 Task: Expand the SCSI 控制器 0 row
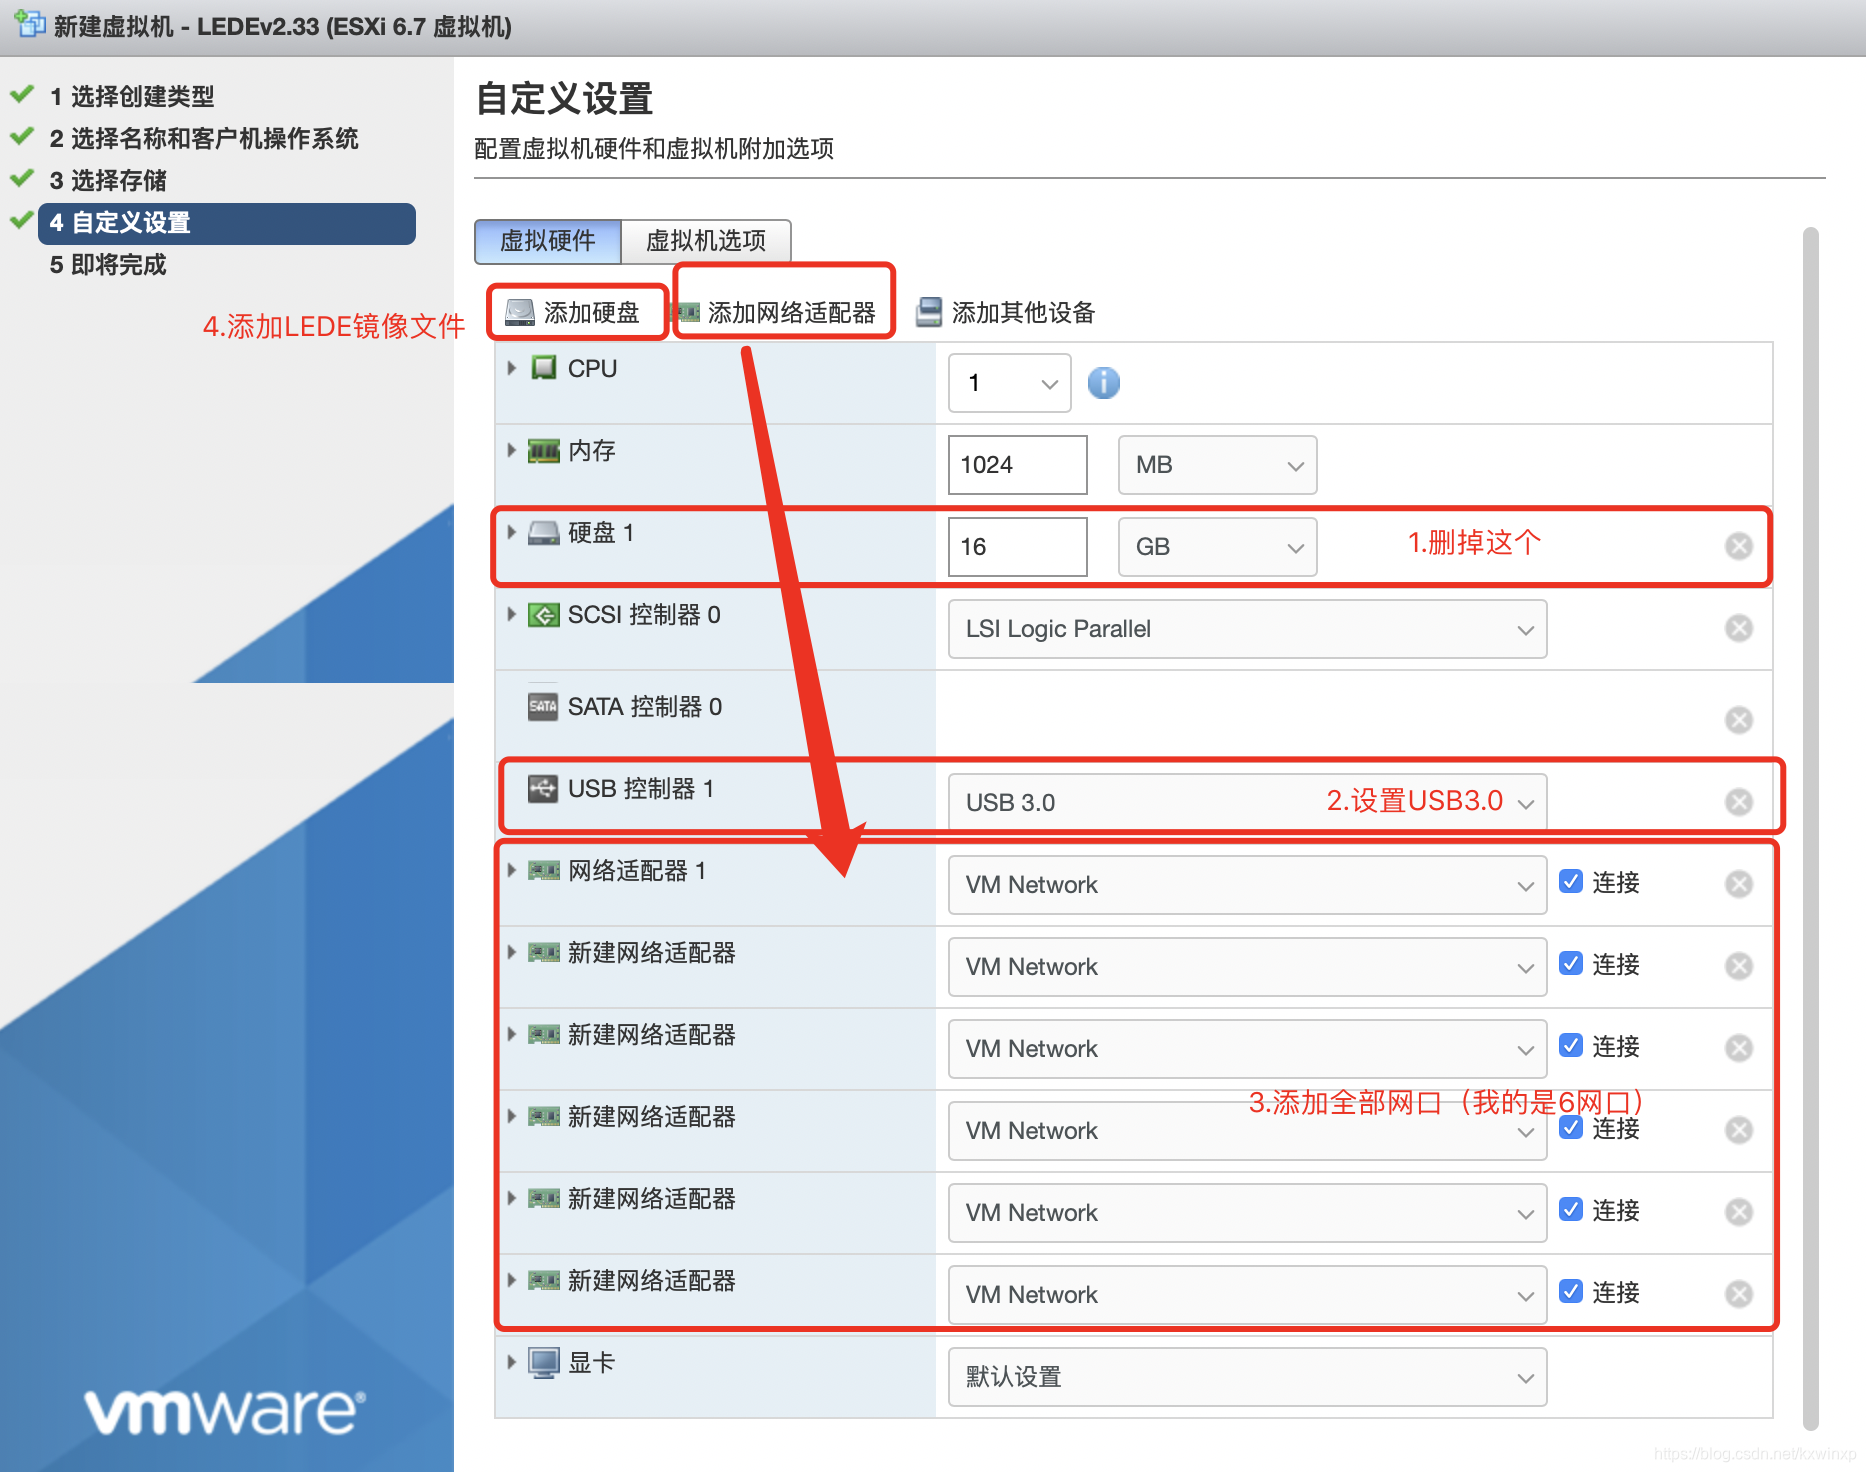(511, 614)
